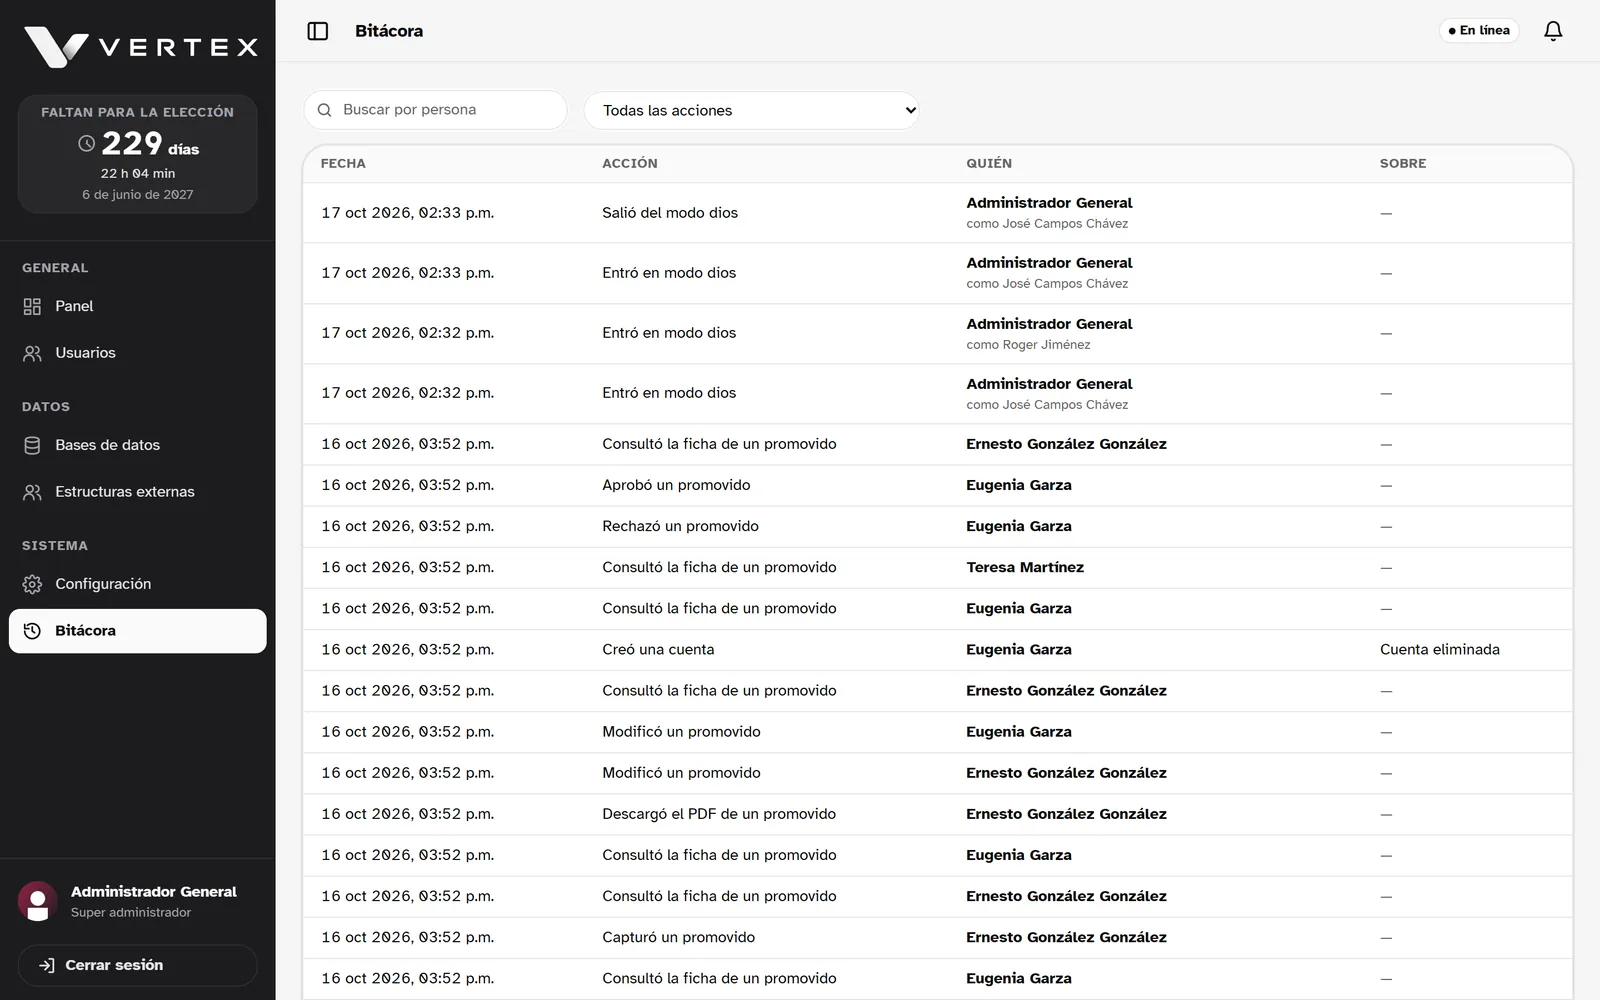
Task: Click the Creó una cuenta entry
Action: pyautogui.click(x=658, y=650)
